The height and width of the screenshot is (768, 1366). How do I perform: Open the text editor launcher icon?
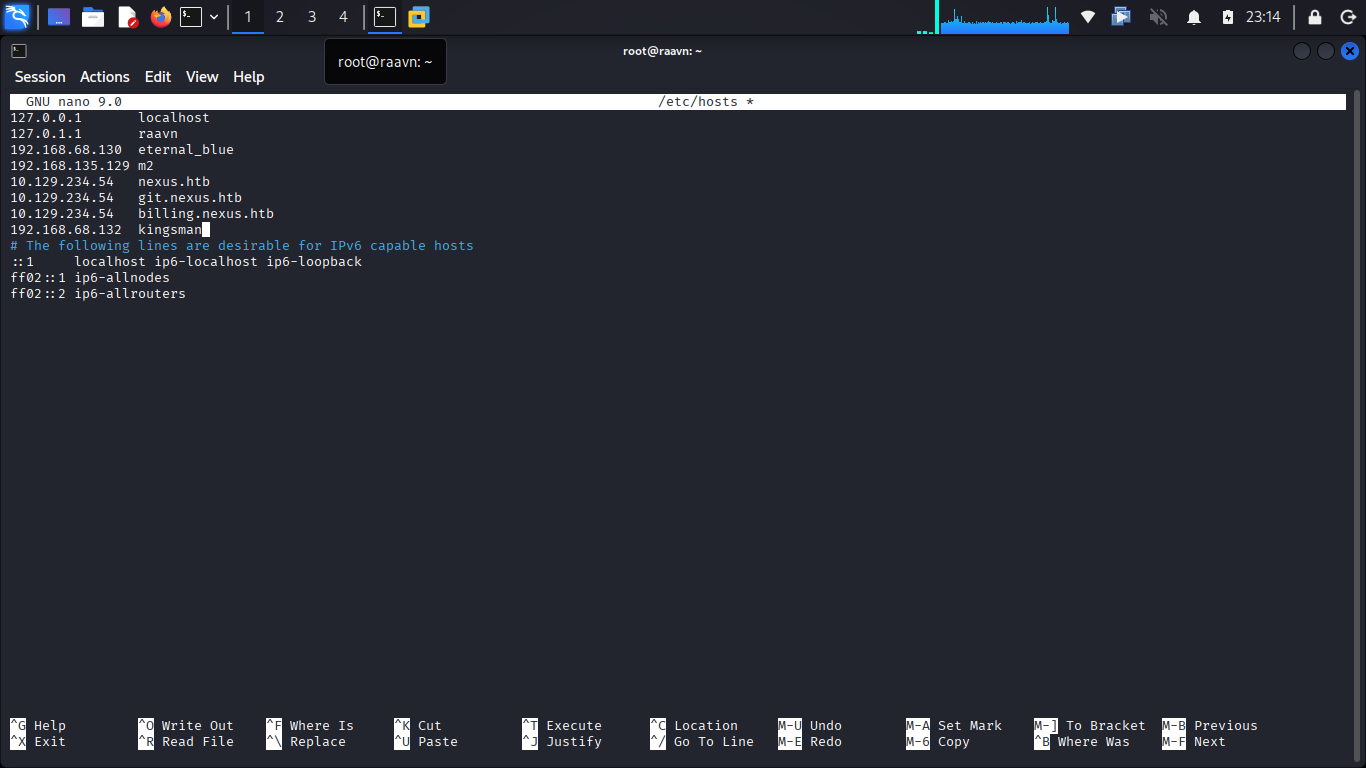127,17
